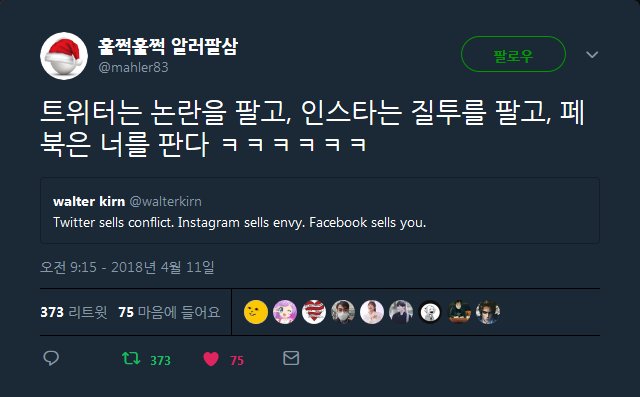The height and width of the screenshot is (397, 640).
Task: Send via direct message envelope icon
Action: pos(291,358)
